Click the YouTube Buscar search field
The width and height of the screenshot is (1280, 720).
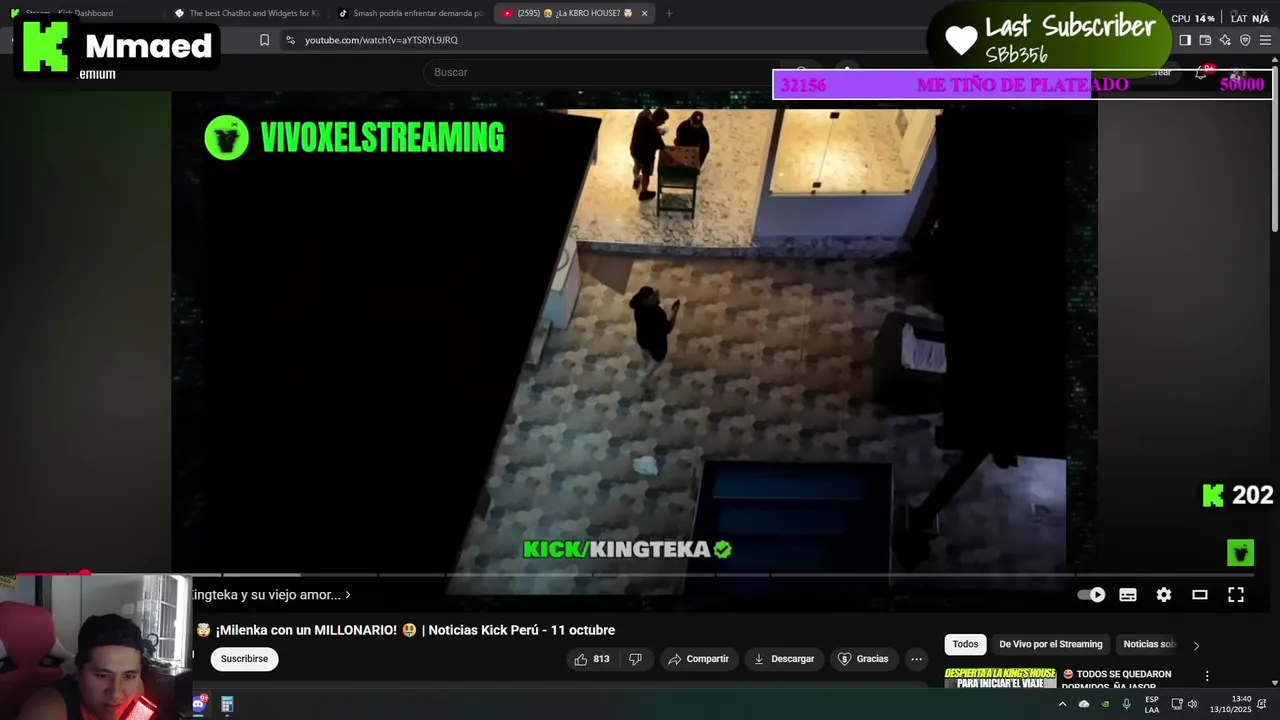pos(600,72)
